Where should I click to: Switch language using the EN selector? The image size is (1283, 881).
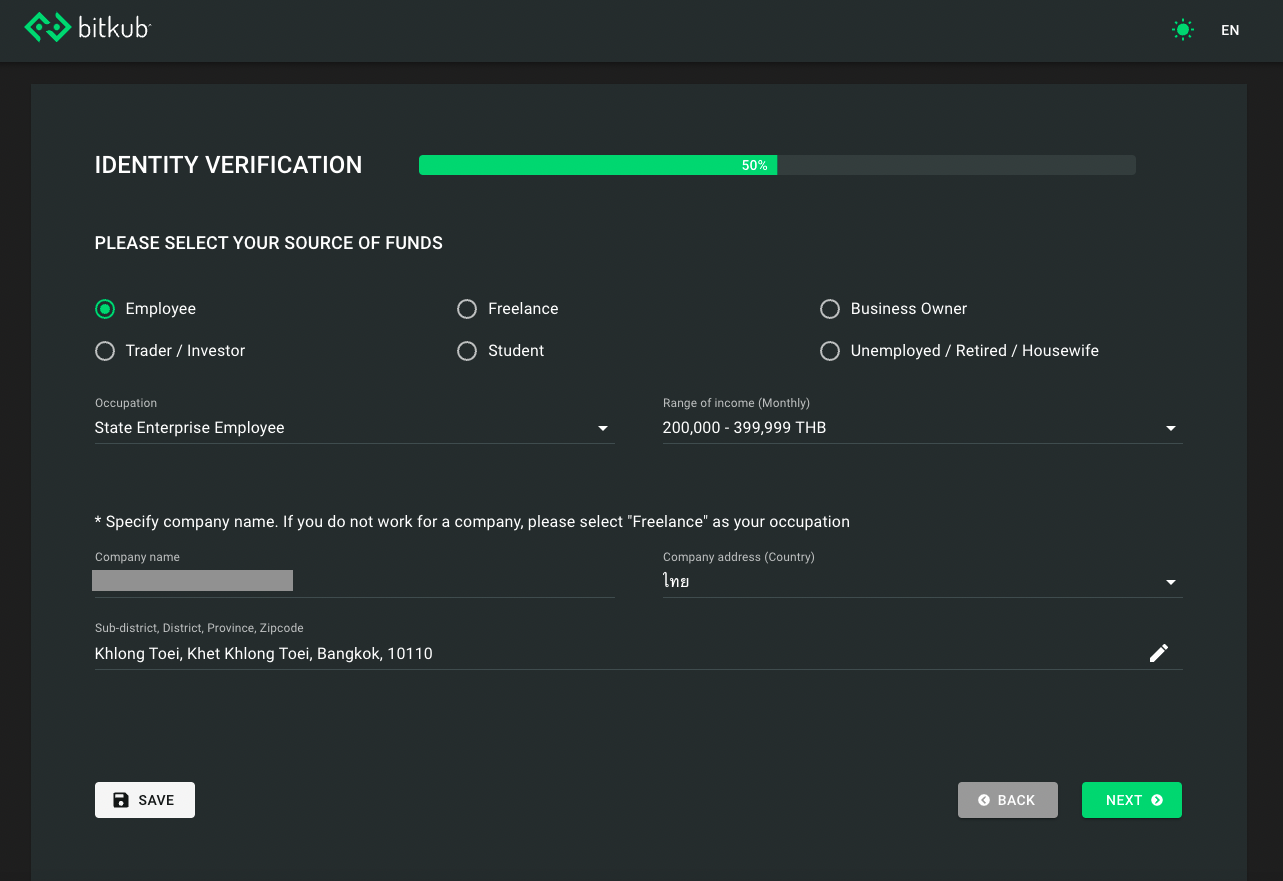click(1230, 30)
